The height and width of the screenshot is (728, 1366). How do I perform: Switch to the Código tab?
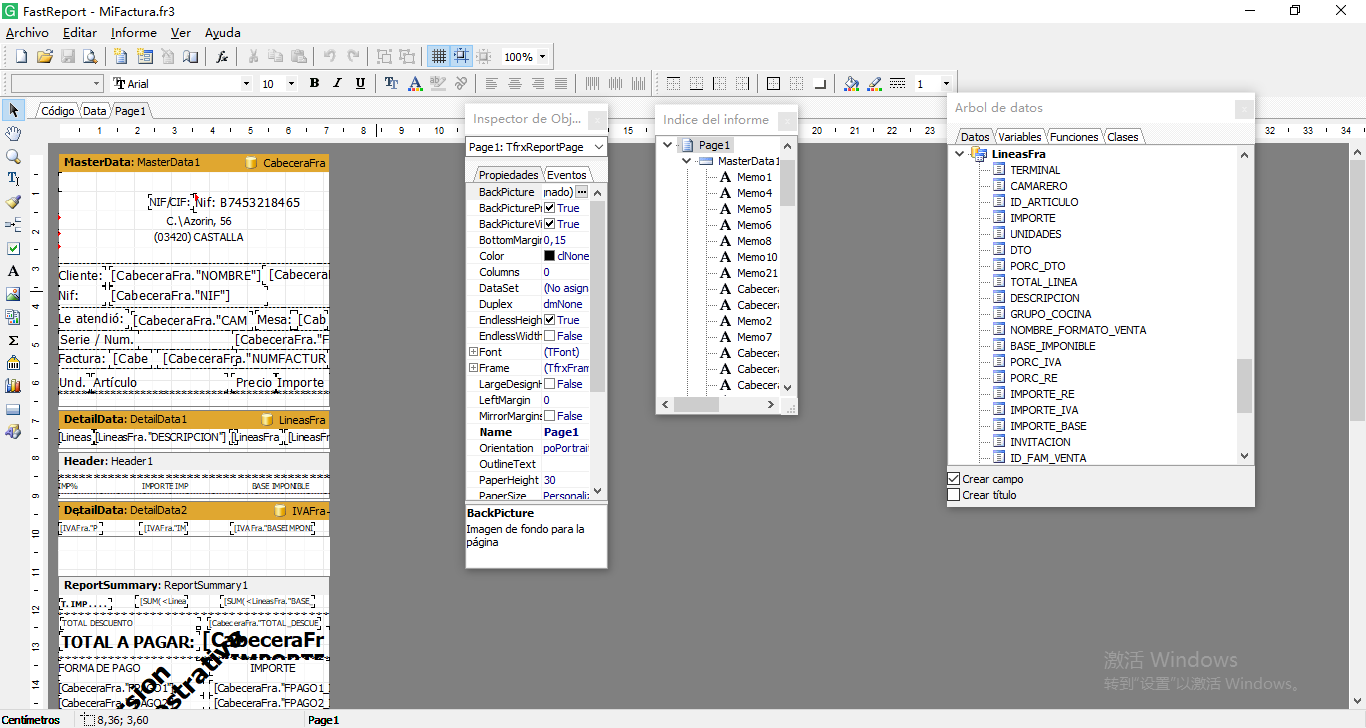coord(57,111)
